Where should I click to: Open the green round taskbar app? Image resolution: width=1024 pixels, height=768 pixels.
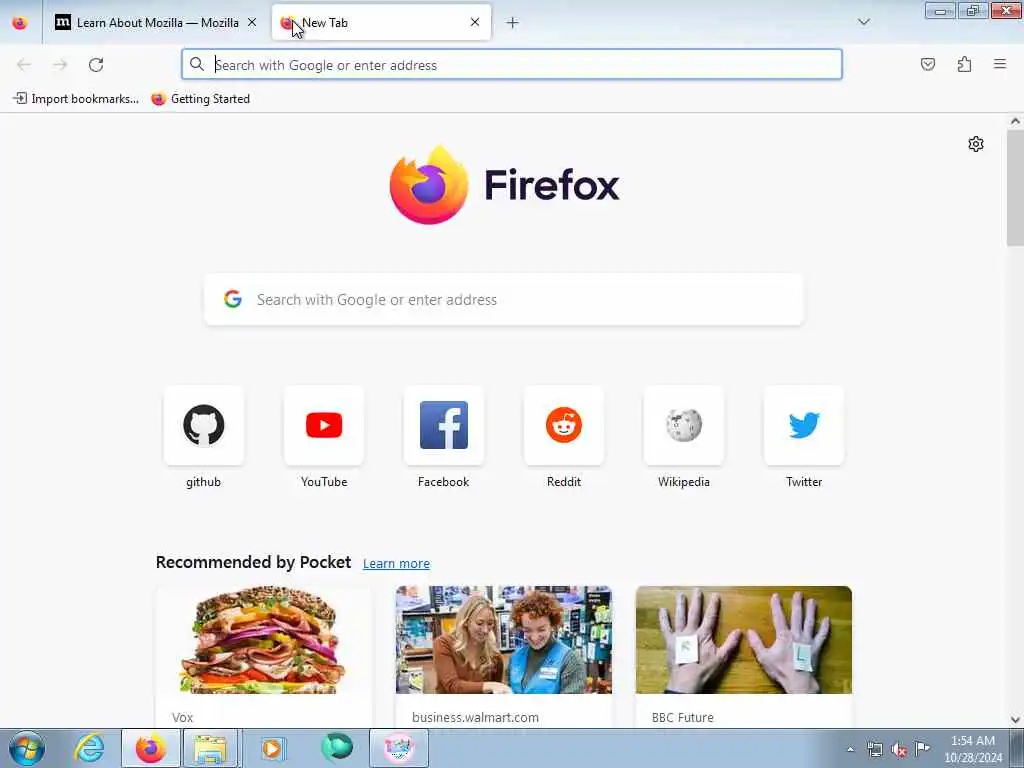pos(336,748)
